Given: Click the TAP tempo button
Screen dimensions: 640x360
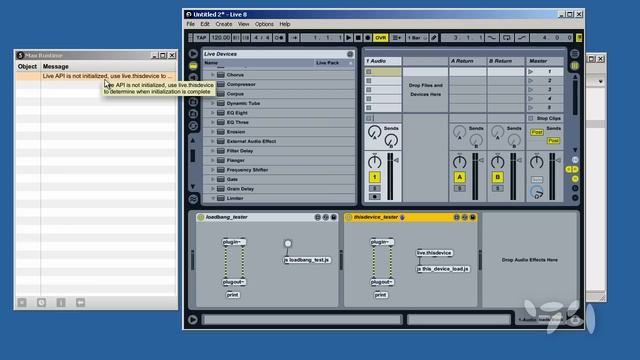Looking at the screenshot, I should [201, 38].
